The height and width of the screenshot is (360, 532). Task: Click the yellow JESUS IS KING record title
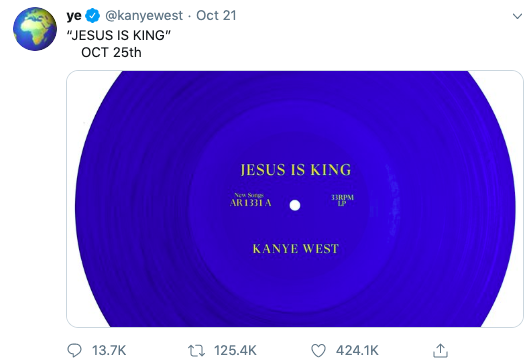[296, 170]
